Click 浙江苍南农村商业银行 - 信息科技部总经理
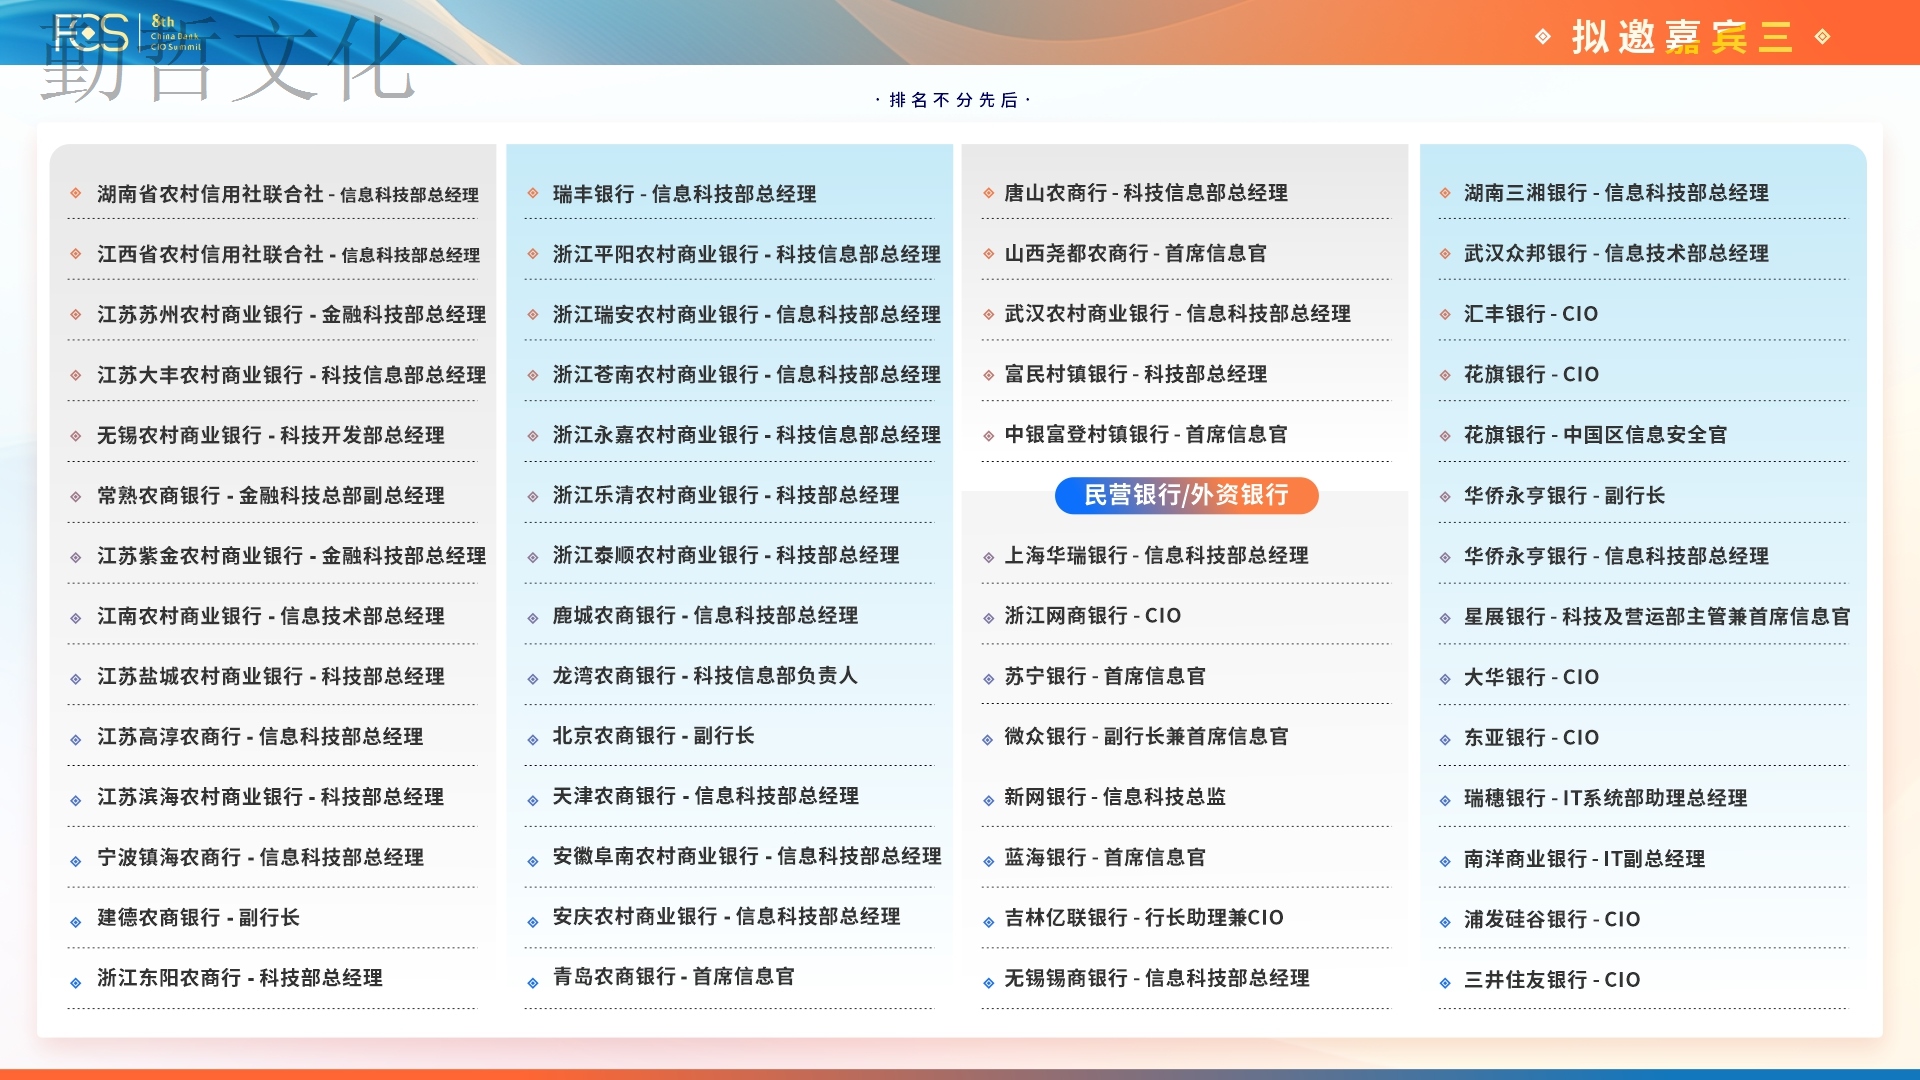1920x1080 pixels. [747, 374]
